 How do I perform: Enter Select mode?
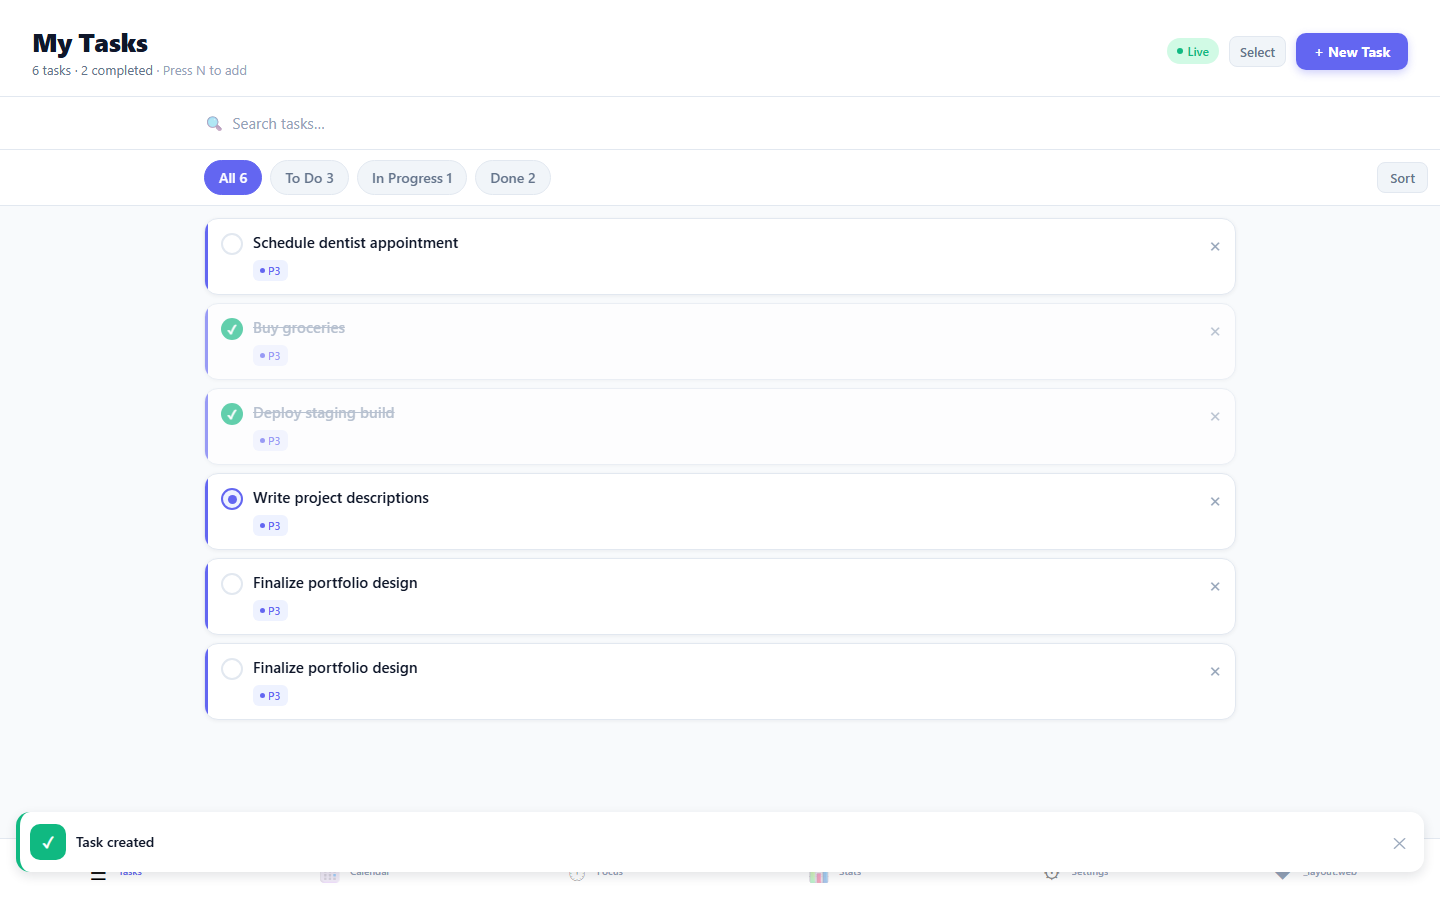coord(1257,52)
